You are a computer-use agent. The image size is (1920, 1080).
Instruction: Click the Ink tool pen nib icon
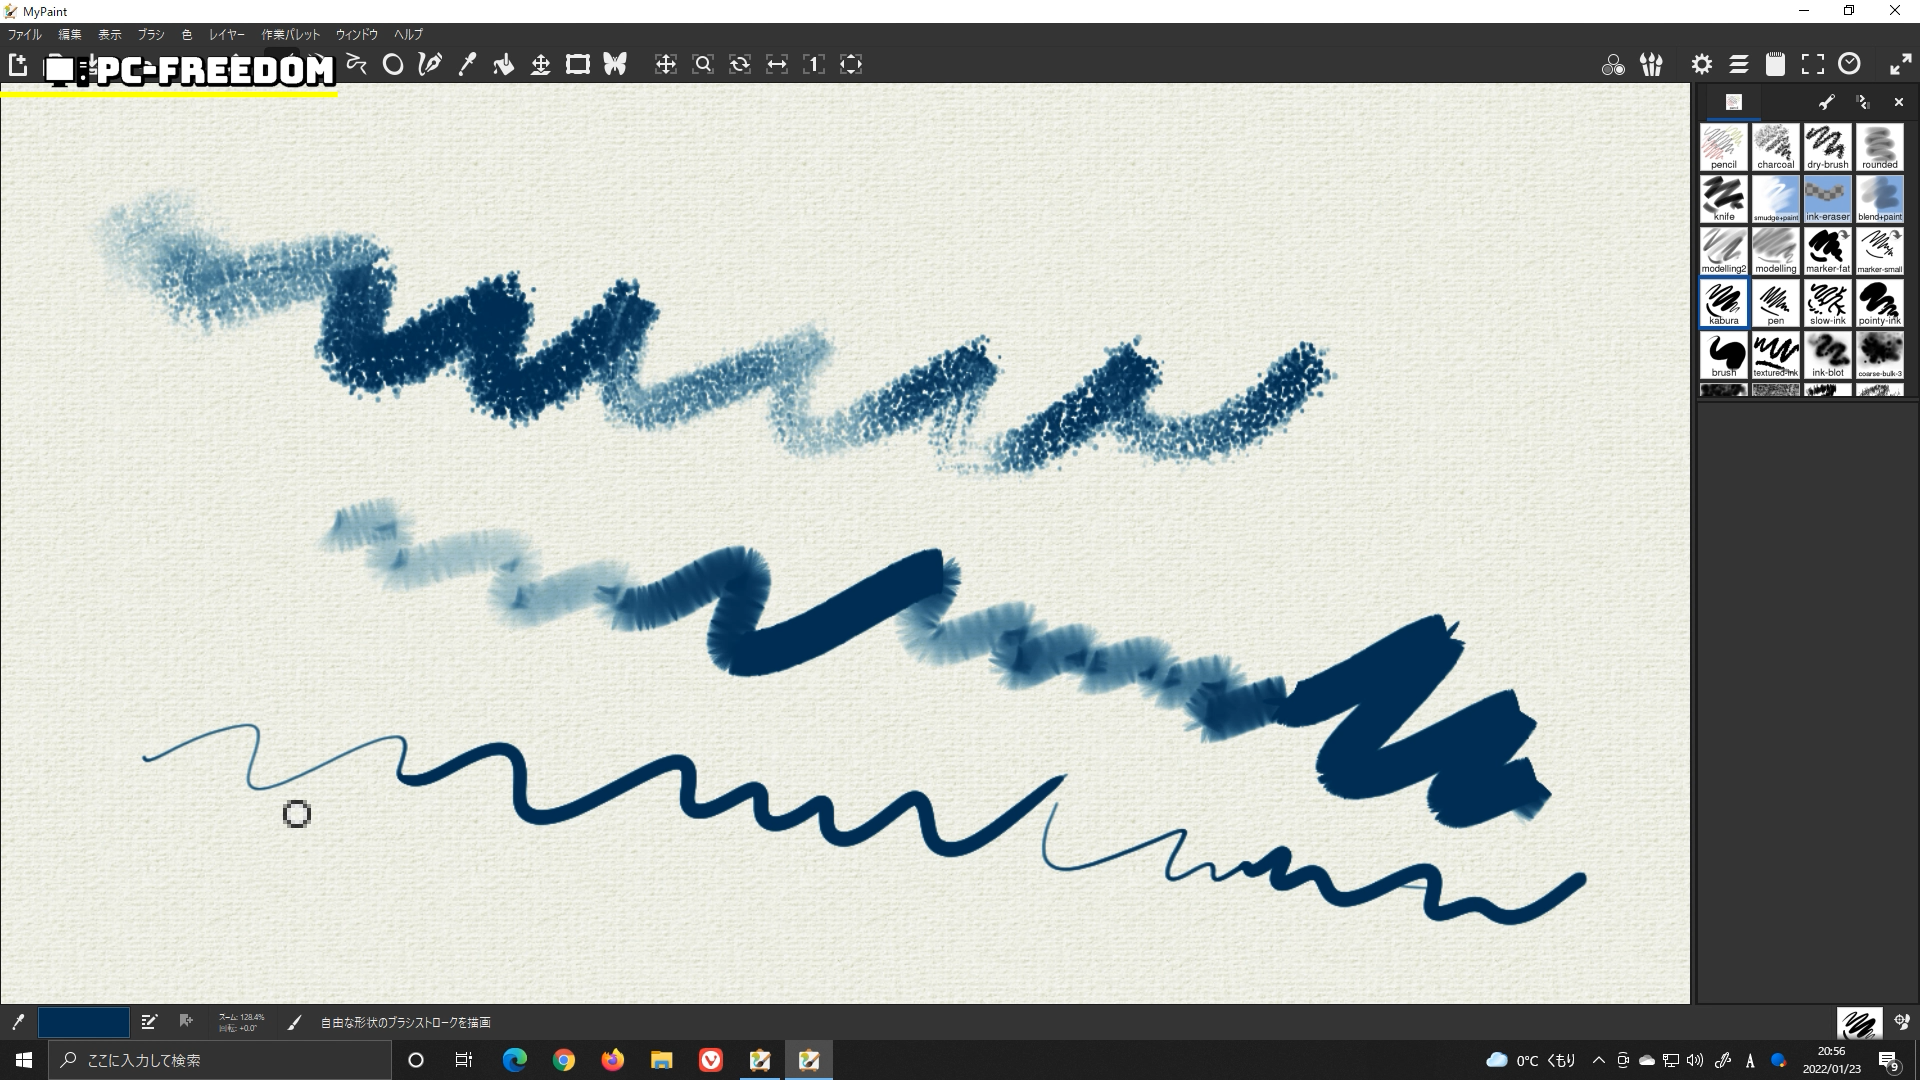(430, 65)
